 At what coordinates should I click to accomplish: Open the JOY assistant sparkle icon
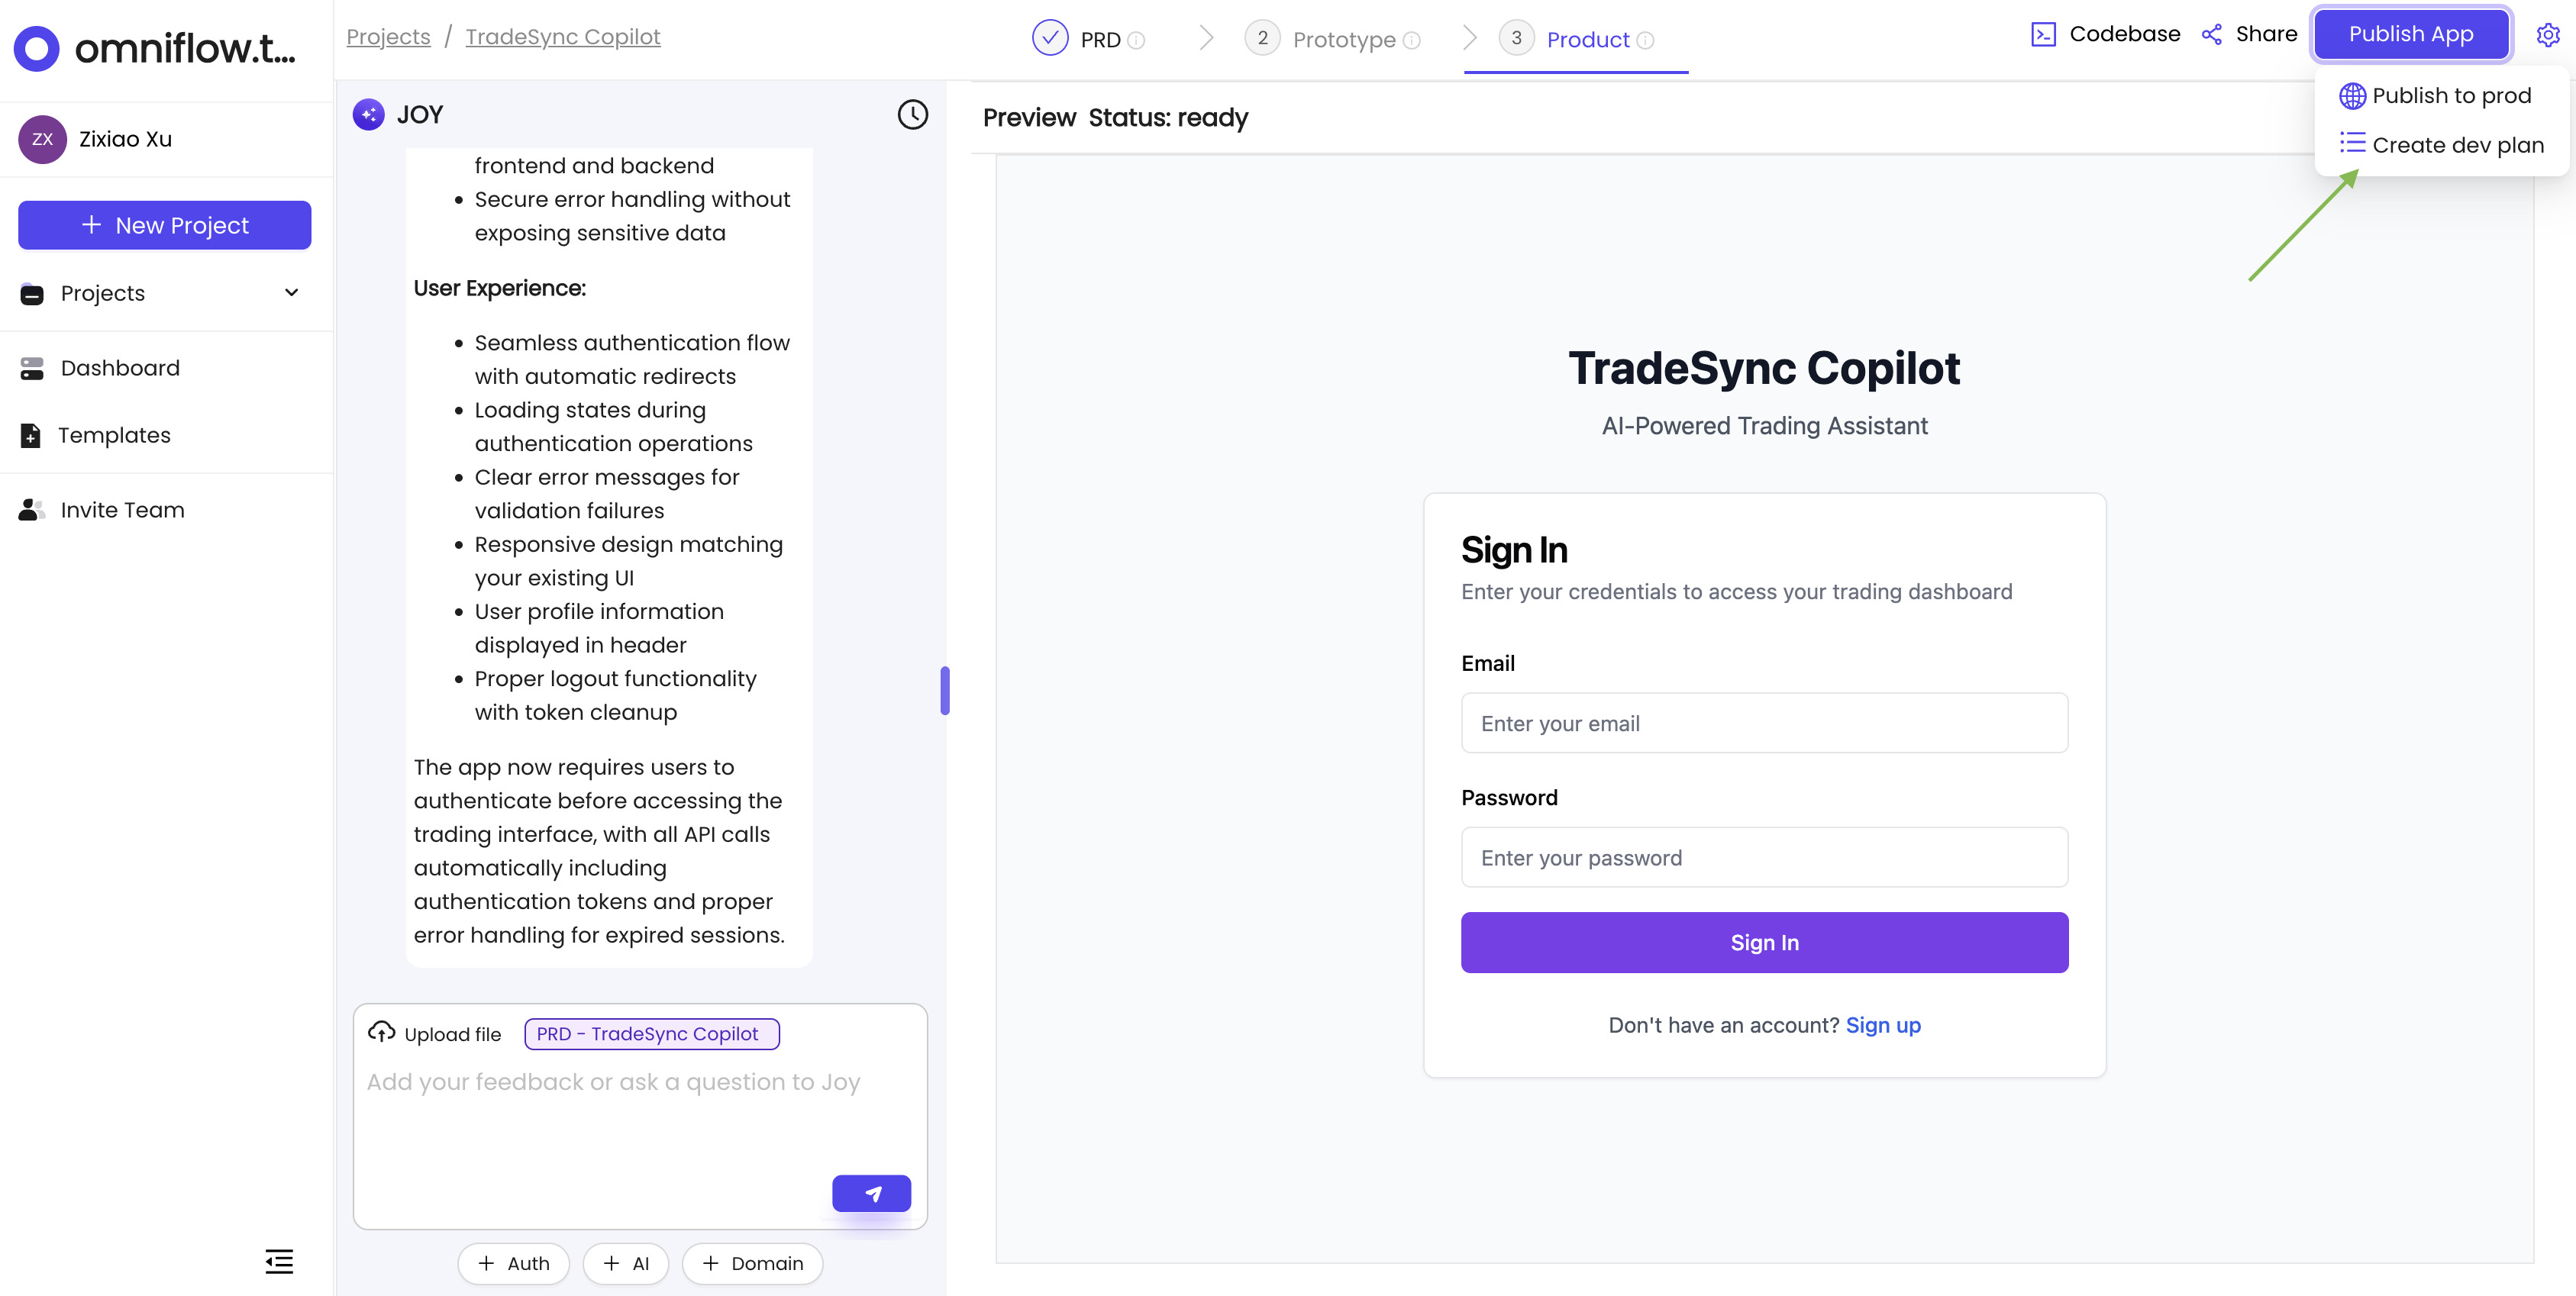point(368,114)
